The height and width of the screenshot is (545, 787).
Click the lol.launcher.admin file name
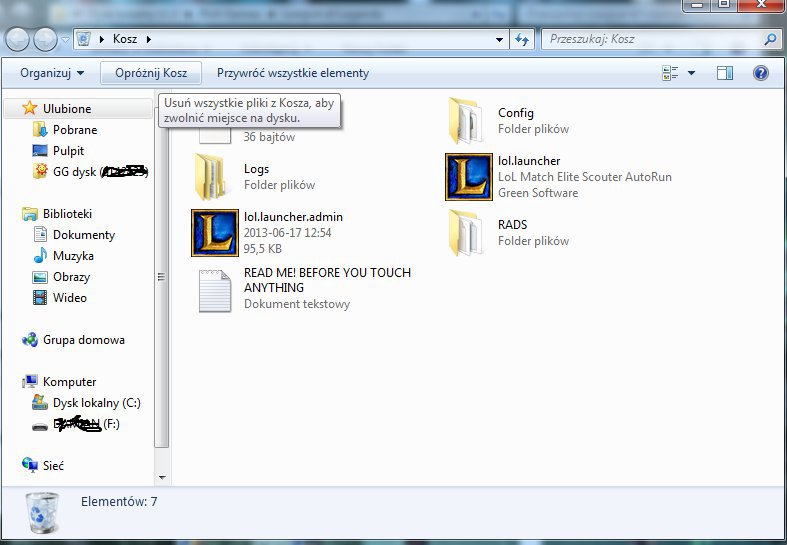coord(293,217)
